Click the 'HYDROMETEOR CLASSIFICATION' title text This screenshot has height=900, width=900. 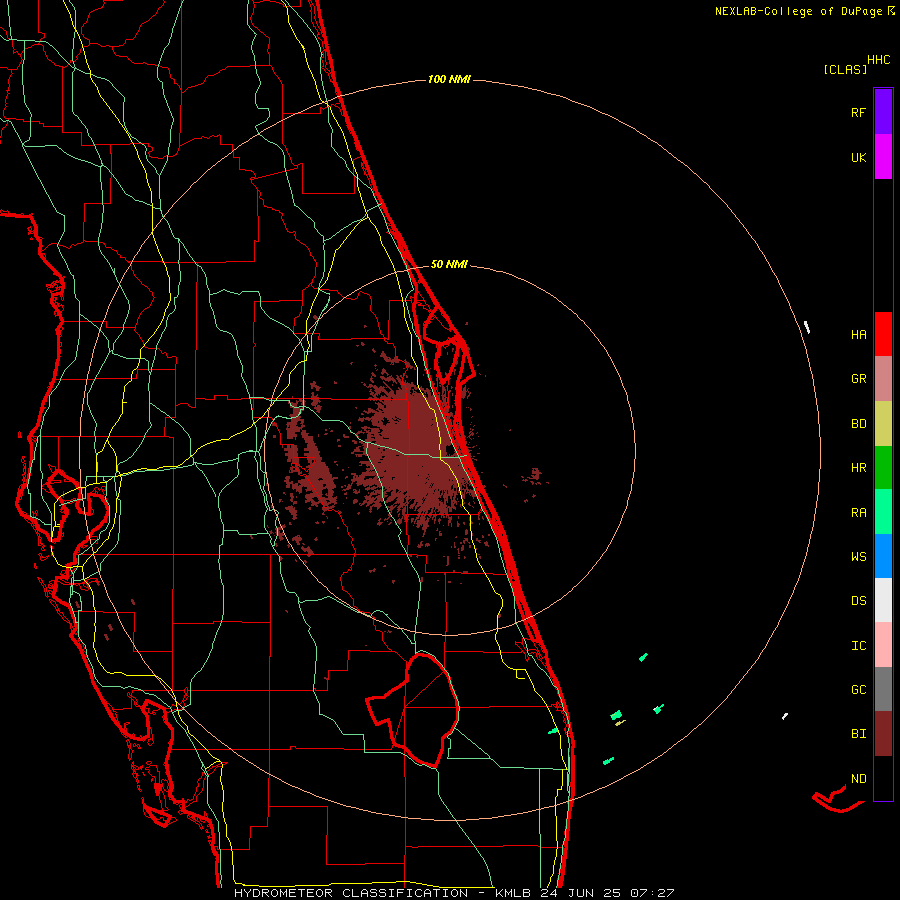coord(351,893)
